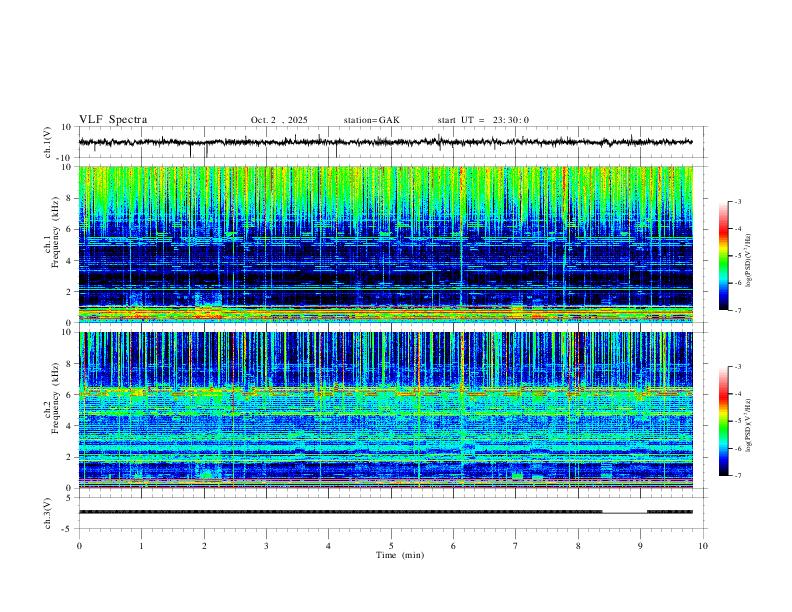
Task: Click the 'start UT = 23:30:0' text
Action: pyautogui.click(x=483, y=120)
